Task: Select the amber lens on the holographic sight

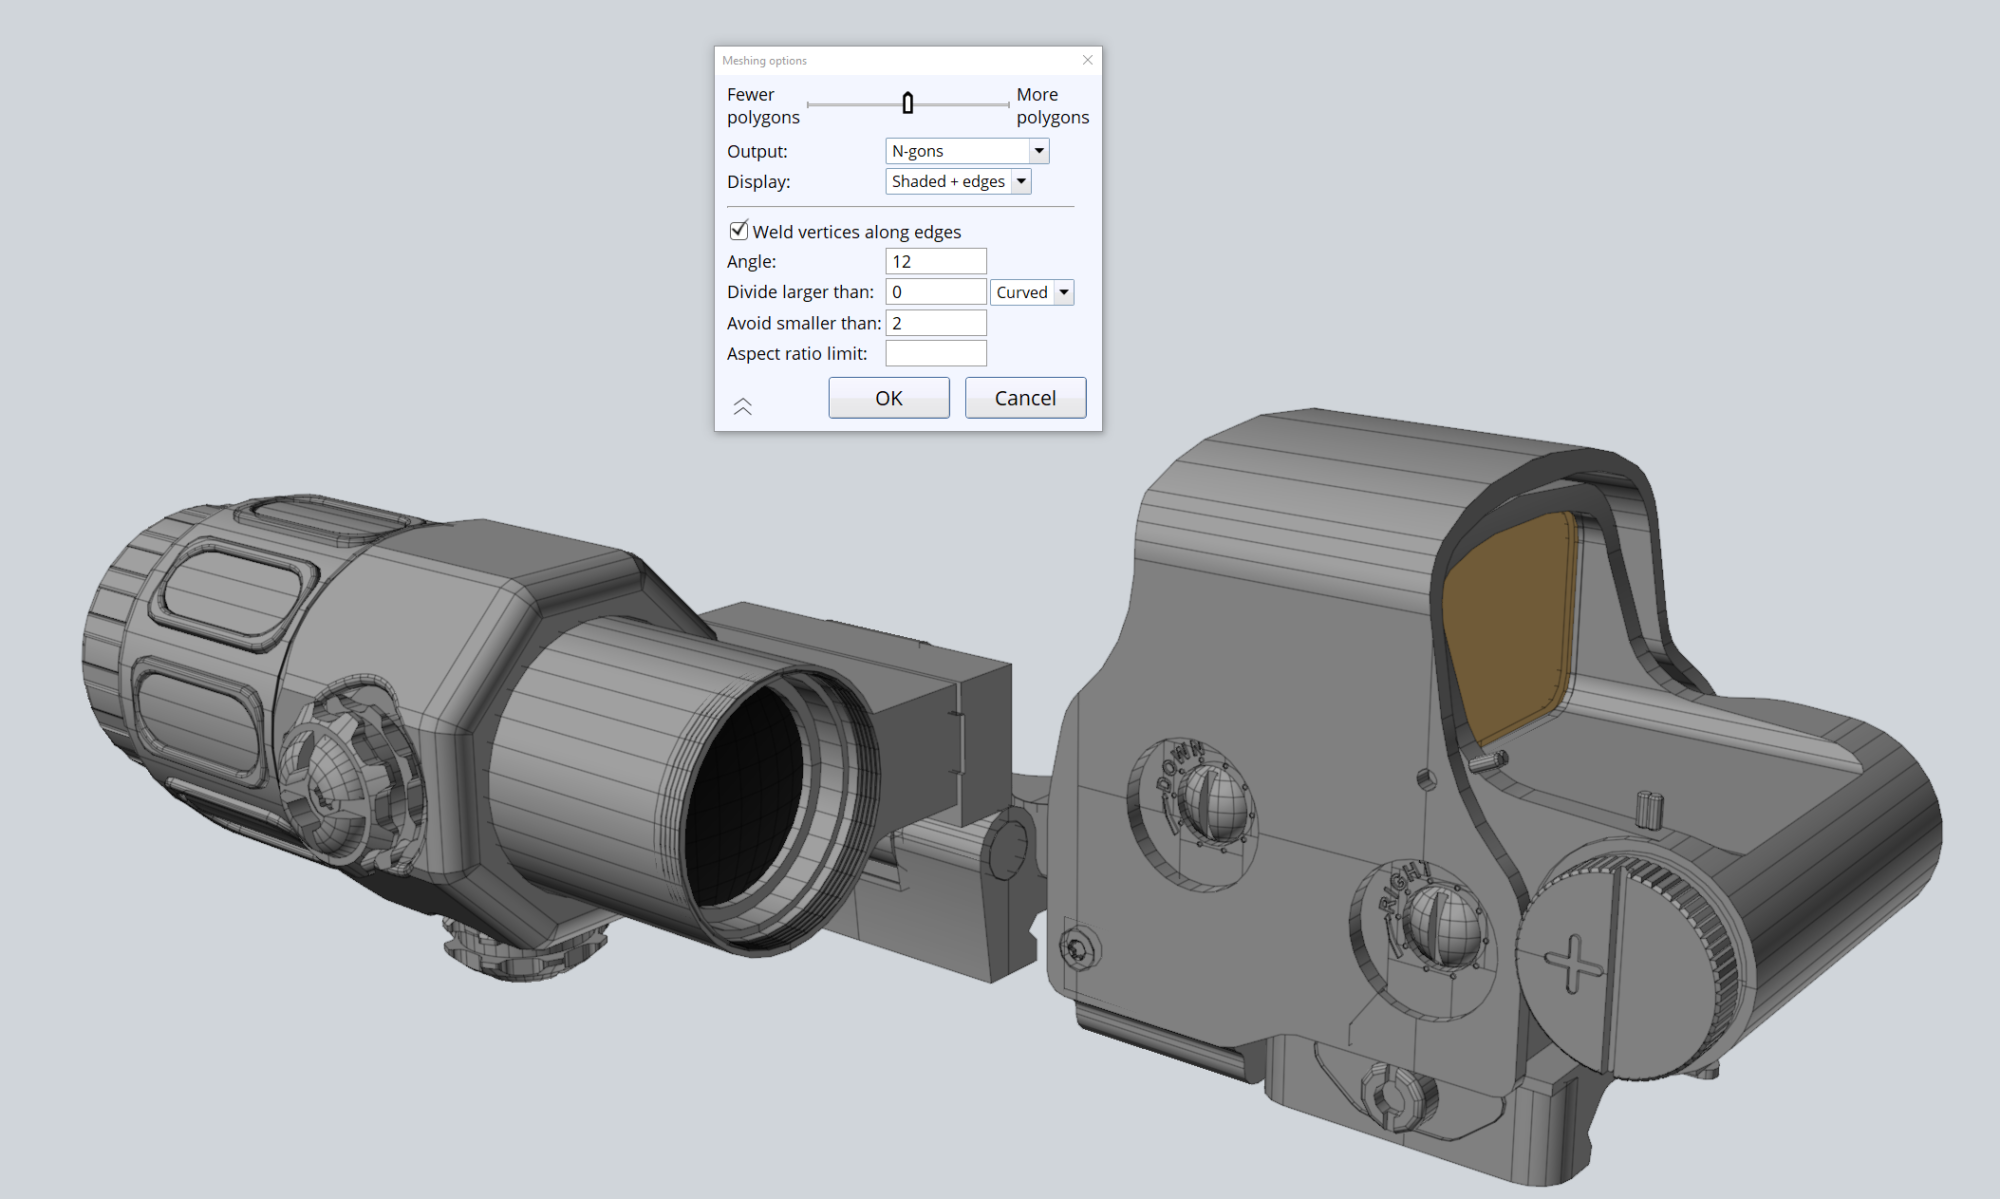Action: pos(1508,620)
